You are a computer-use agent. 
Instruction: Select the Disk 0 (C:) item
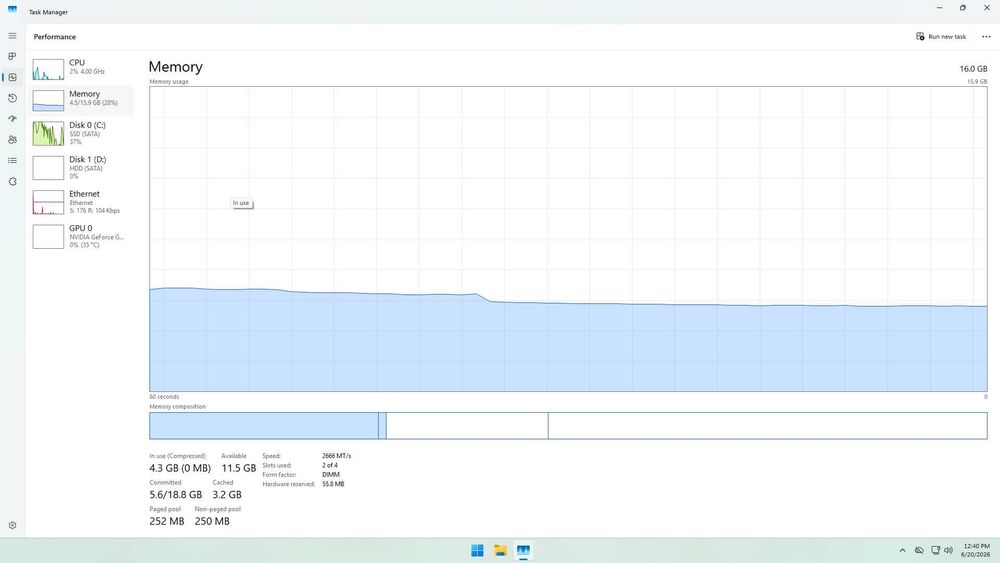[x=82, y=133]
